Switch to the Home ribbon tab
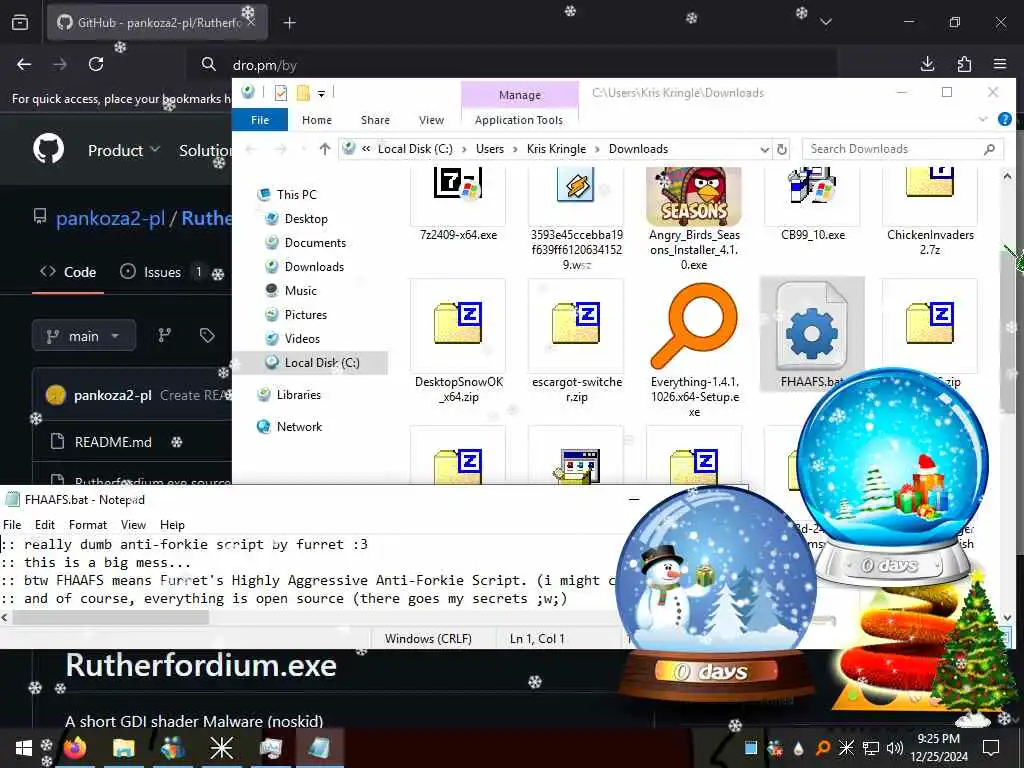The height and width of the screenshot is (768, 1024). point(317,120)
